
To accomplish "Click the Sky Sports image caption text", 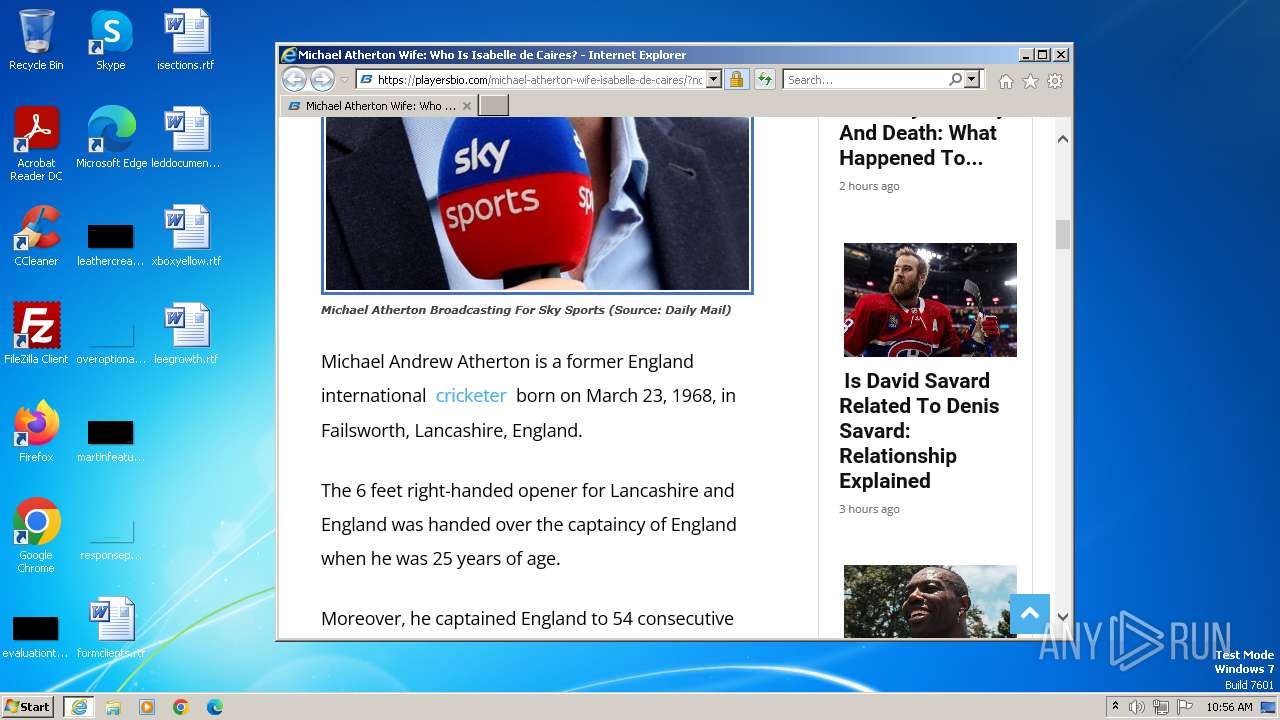I will tap(526, 310).
